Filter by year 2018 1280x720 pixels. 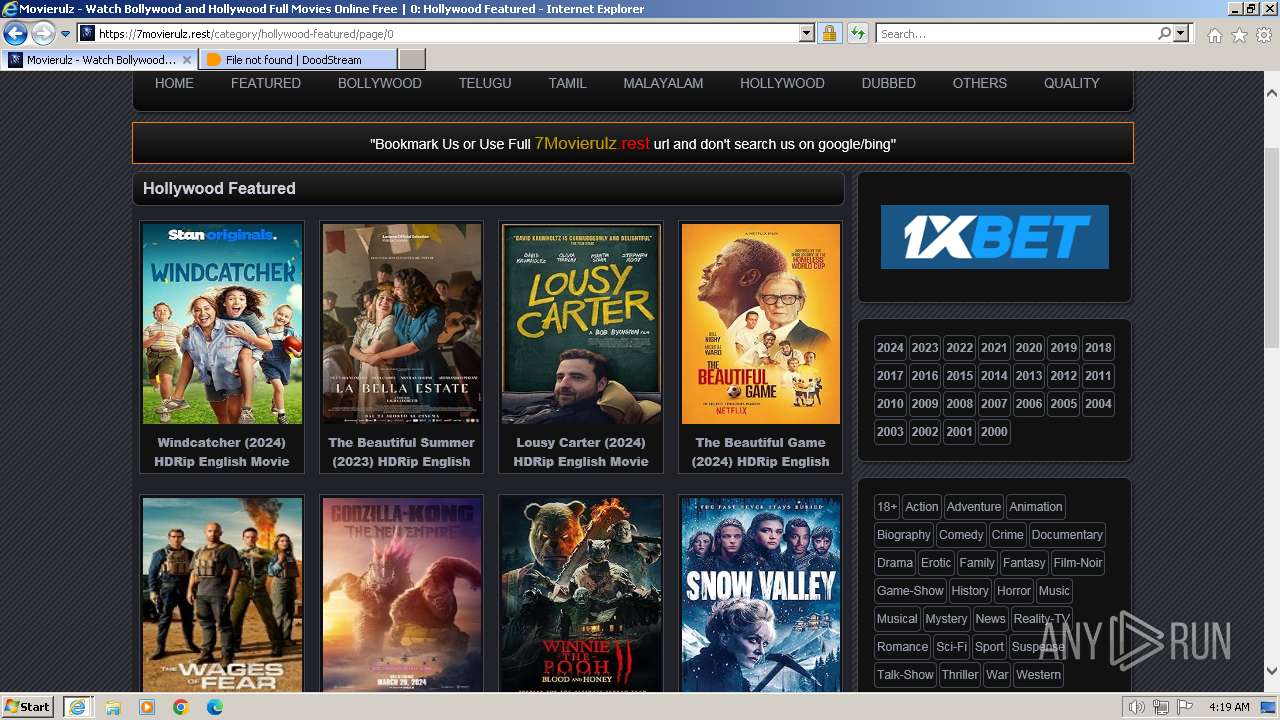pyautogui.click(x=1098, y=348)
